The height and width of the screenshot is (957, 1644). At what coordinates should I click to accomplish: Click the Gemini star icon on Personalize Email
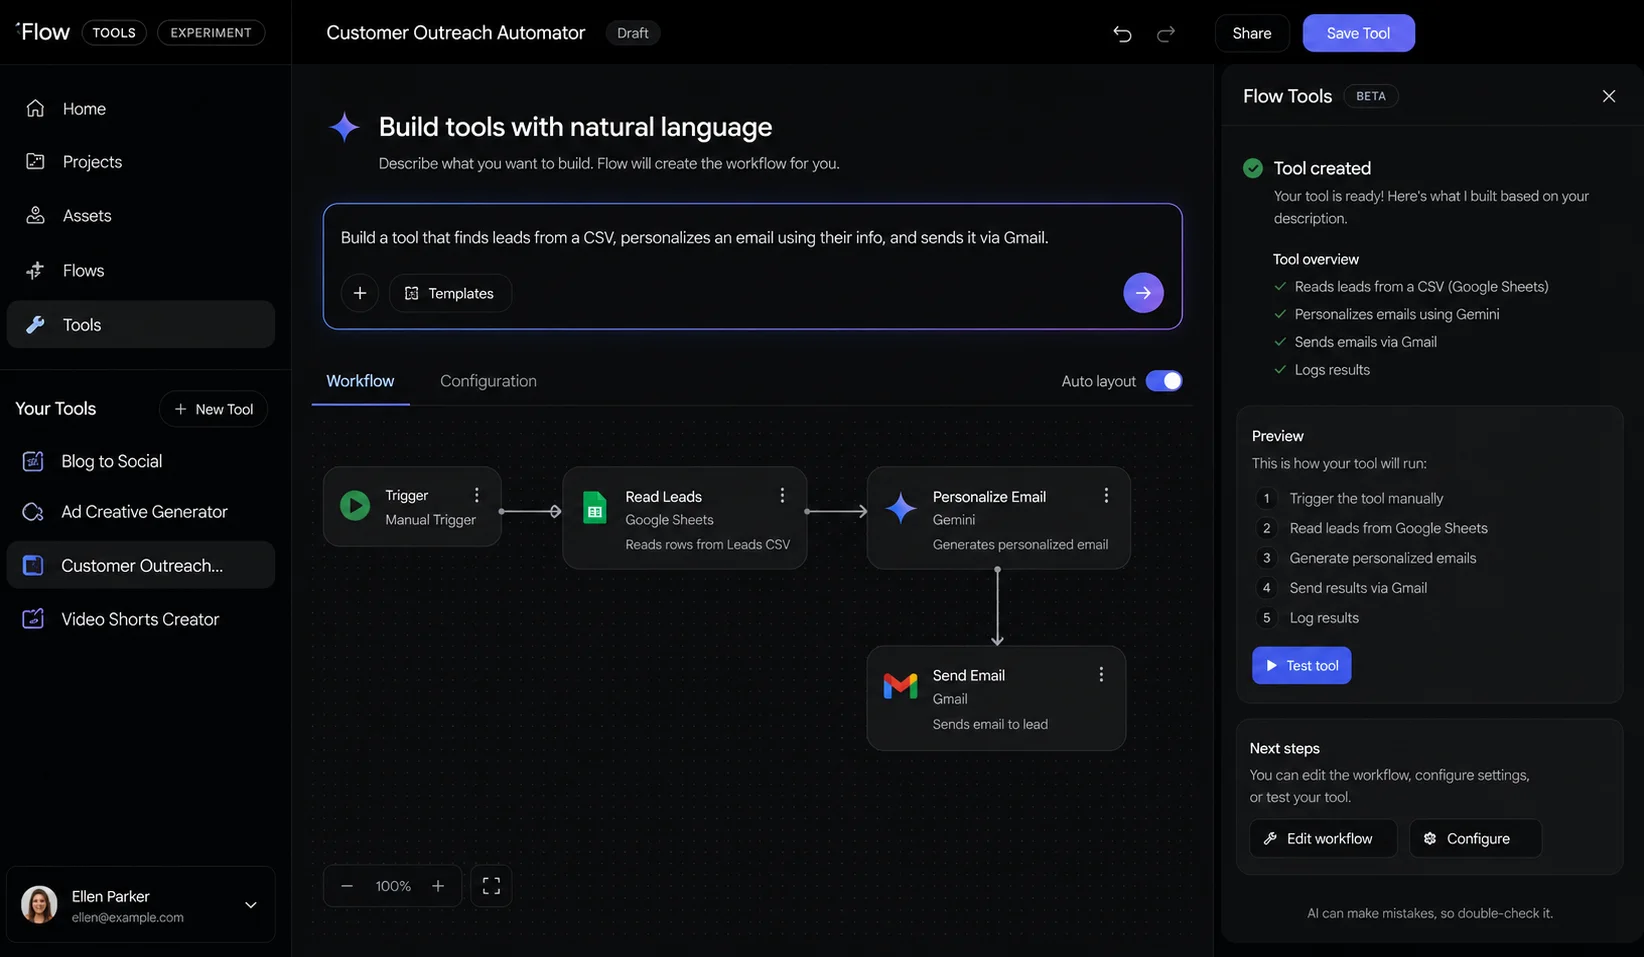(x=901, y=508)
